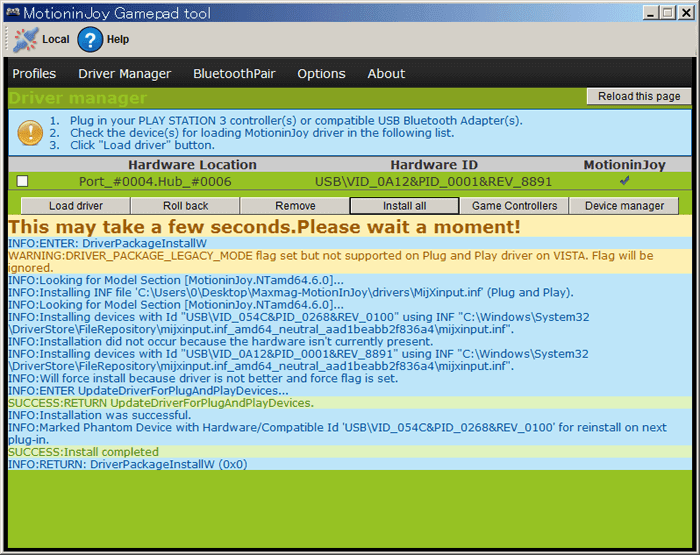Switch to the Driver Manager tab
Screen dimensions: 700x555
click(125, 74)
